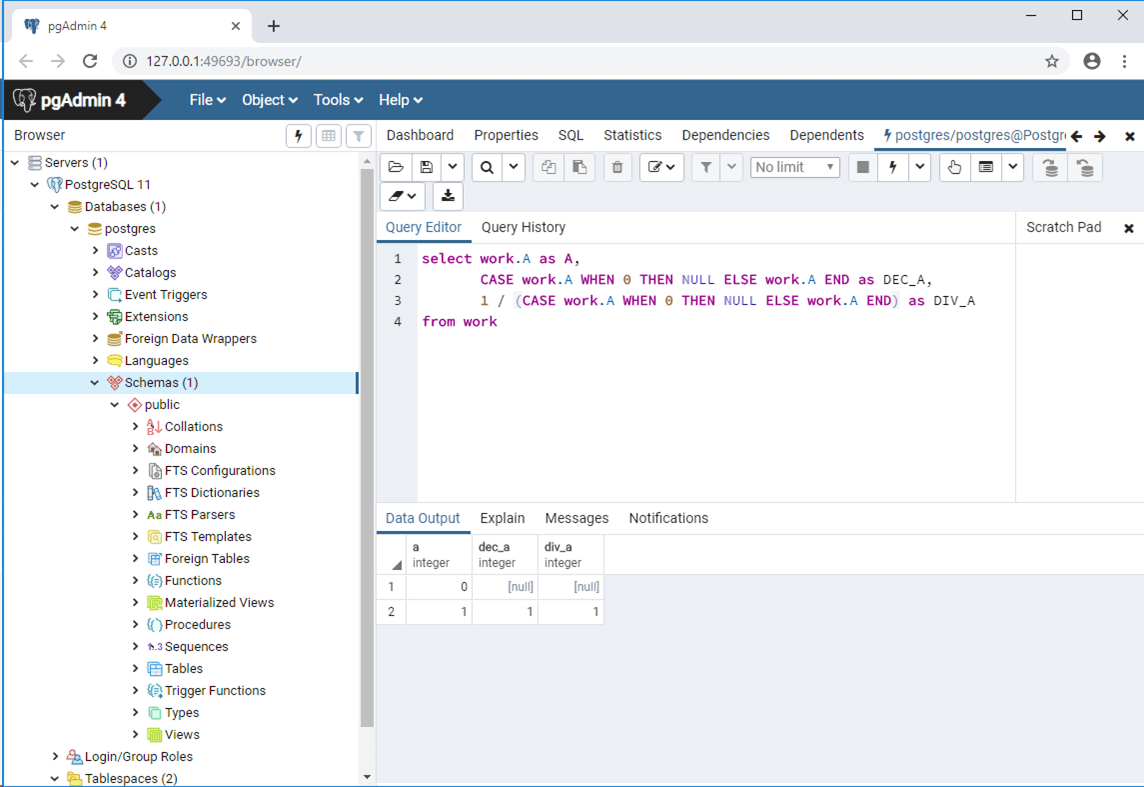
Task: Switch to the SQL tab
Action: click(x=571, y=135)
